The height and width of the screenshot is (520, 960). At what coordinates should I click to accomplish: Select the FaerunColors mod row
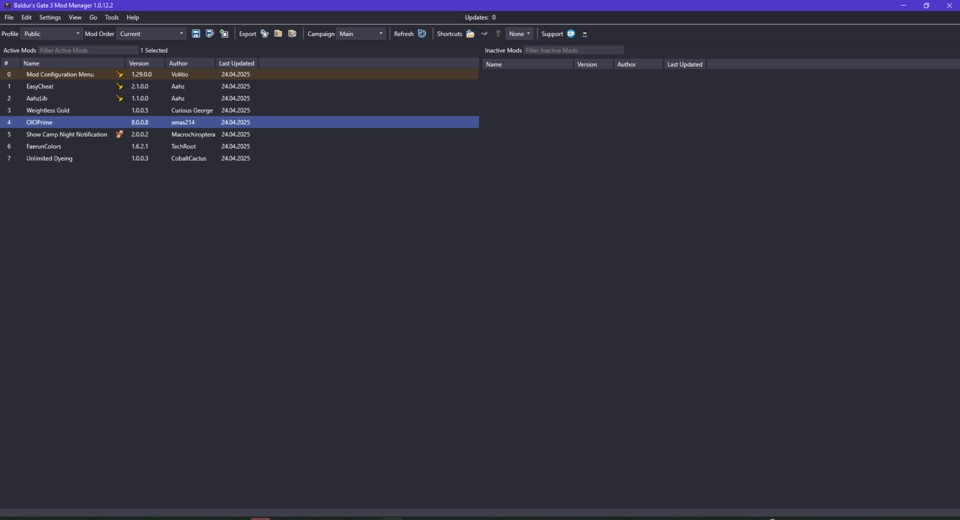(x=239, y=146)
